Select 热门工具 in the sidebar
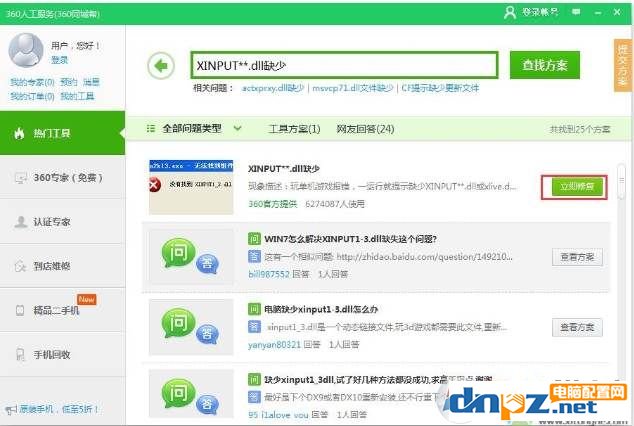This screenshot has width=634, height=426. click(x=62, y=133)
